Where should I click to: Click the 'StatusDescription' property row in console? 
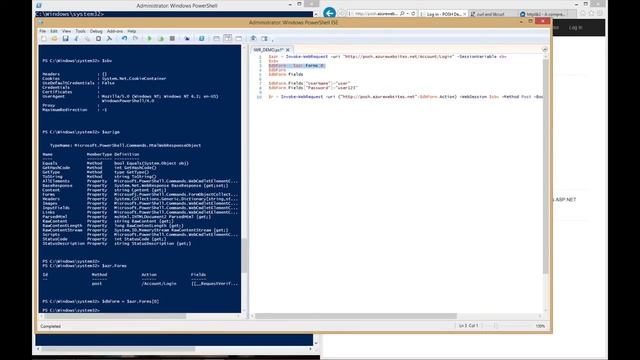point(116,244)
